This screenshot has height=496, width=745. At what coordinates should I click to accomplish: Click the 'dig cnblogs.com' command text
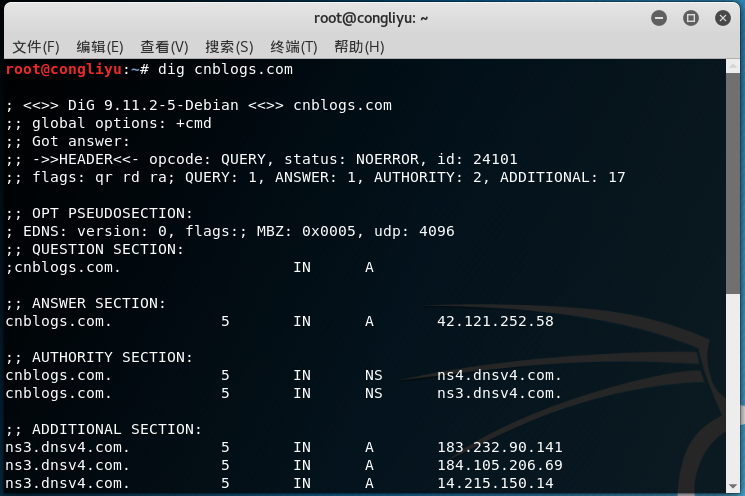click(x=225, y=70)
